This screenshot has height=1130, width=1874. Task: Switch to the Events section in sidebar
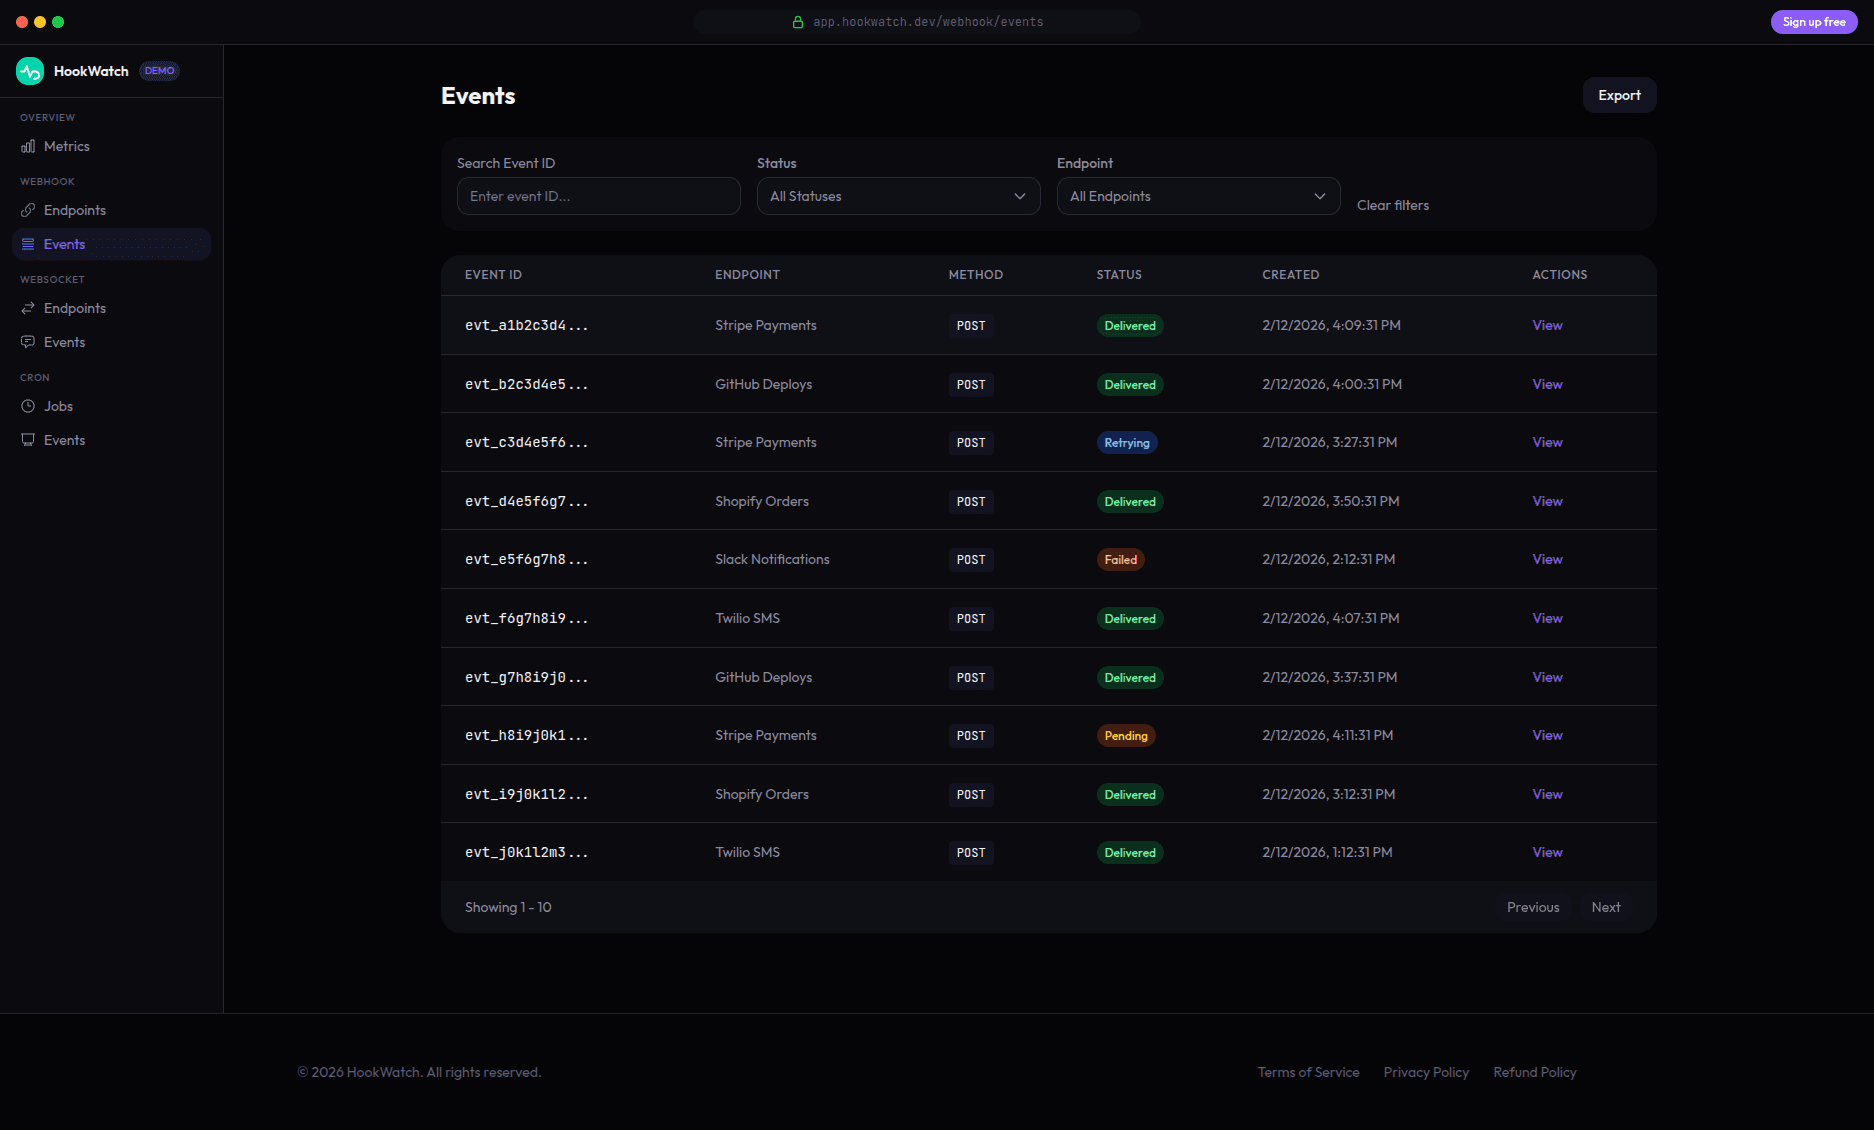(64, 243)
